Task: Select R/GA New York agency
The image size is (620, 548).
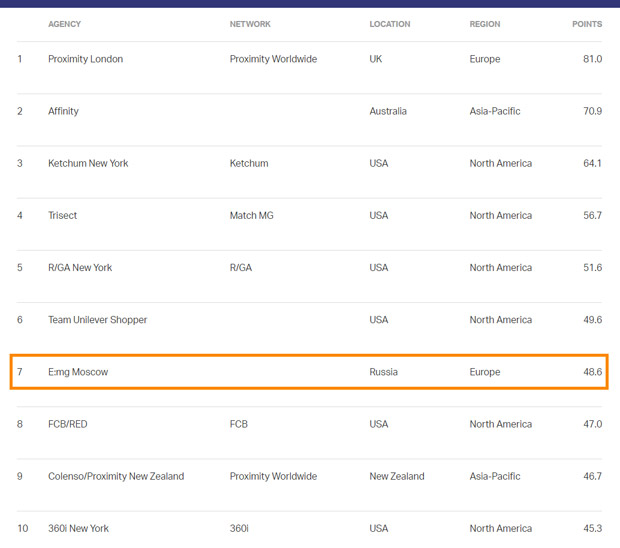Action: click(x=80, y=267)
